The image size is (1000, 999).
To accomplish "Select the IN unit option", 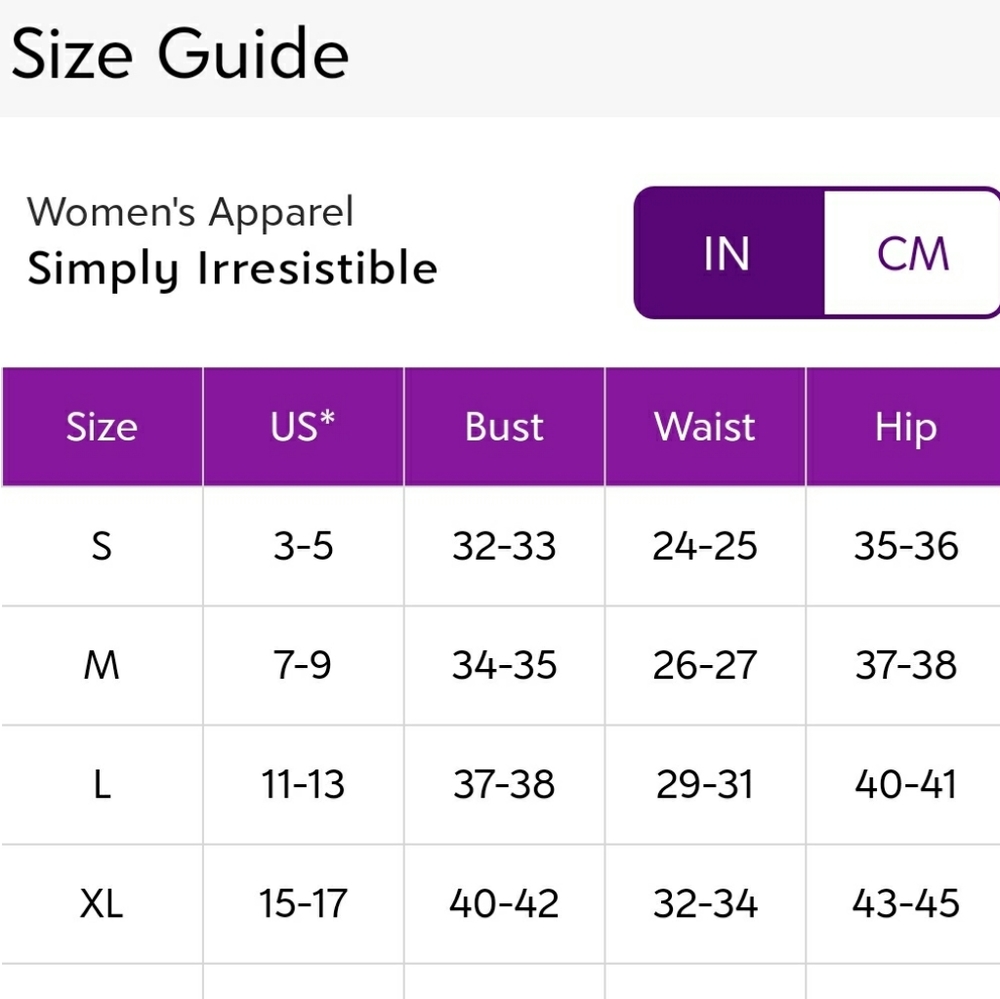I will [x=729, y=253].
